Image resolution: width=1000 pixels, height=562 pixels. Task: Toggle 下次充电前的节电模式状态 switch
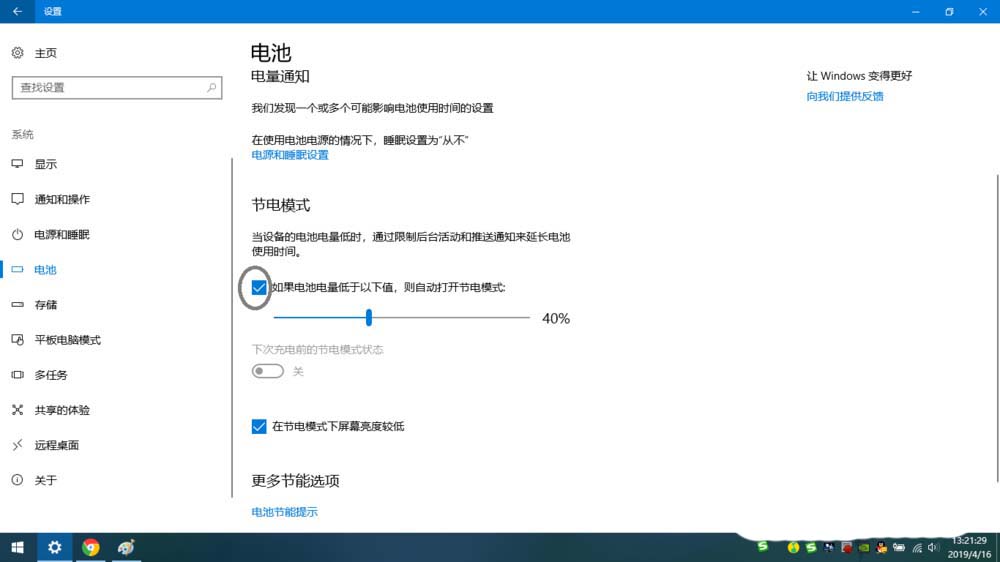(x=267, y=371)
